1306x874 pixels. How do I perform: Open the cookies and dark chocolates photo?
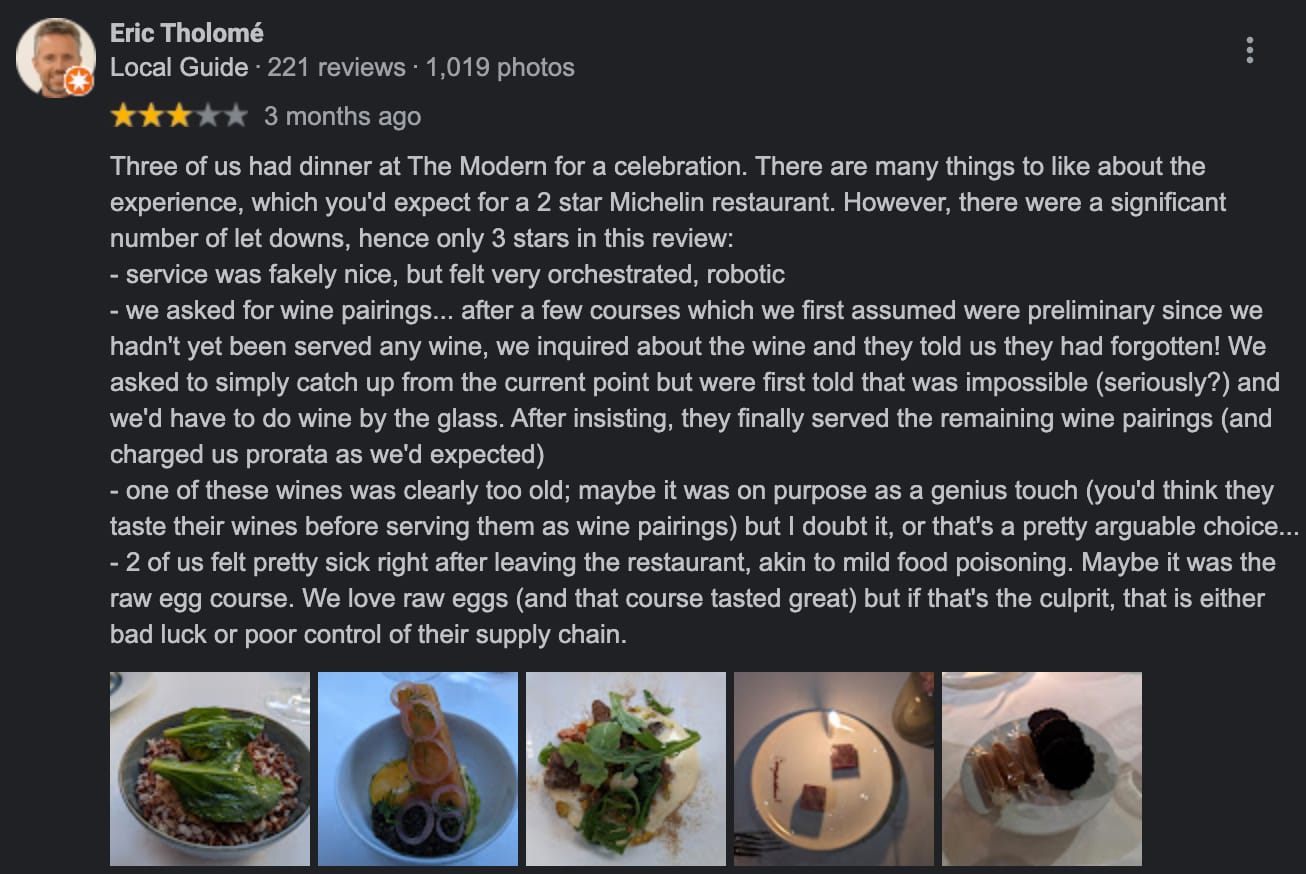point(1042,768)
